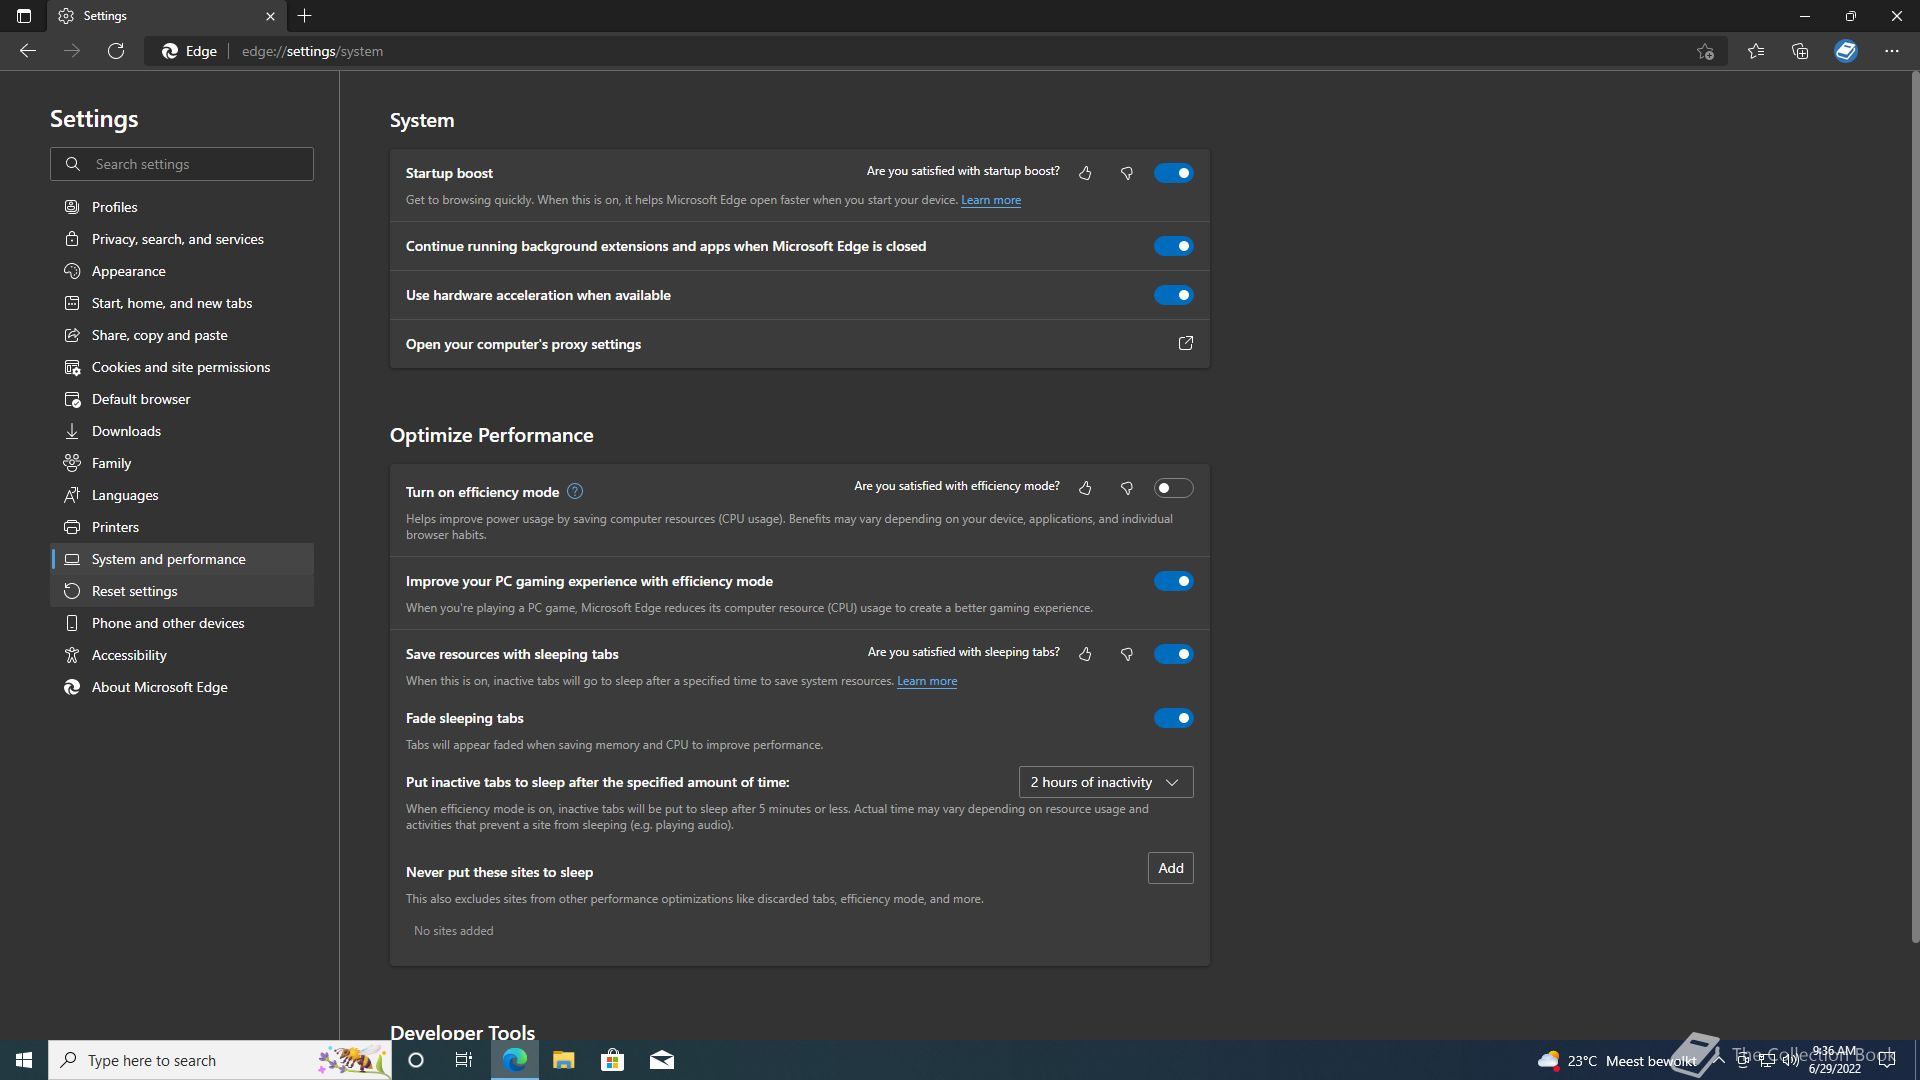
Task: Go to Phone and other devices
Action: click(x=182, y=623)
